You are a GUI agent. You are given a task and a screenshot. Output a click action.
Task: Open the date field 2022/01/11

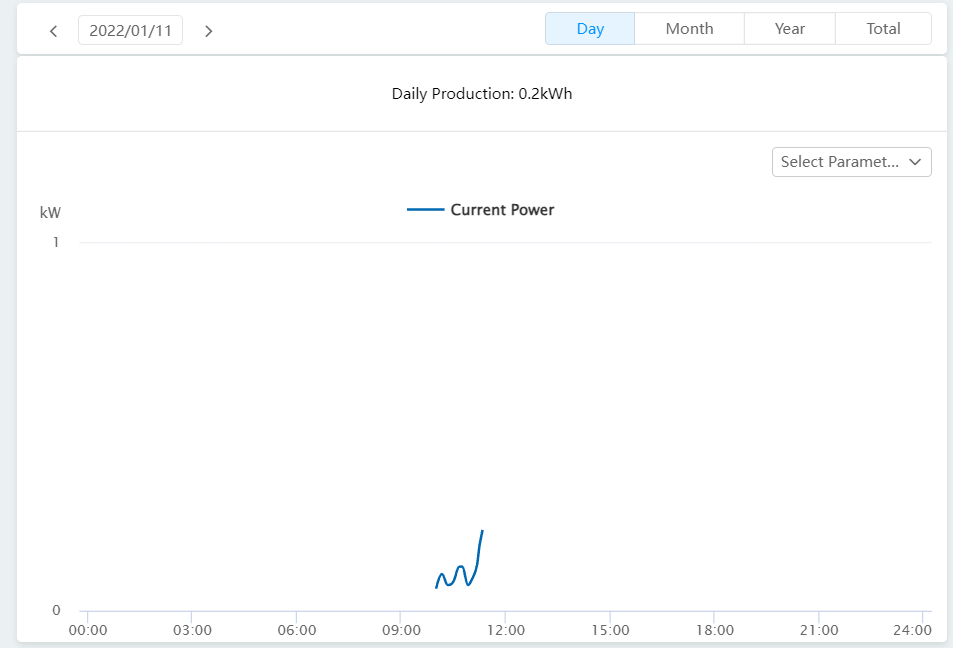coord(130,30)
